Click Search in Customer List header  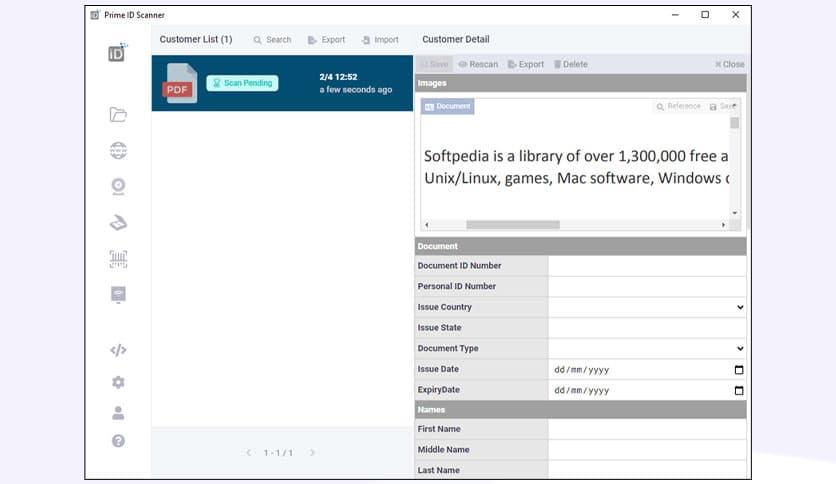click(x=272, y=40)
